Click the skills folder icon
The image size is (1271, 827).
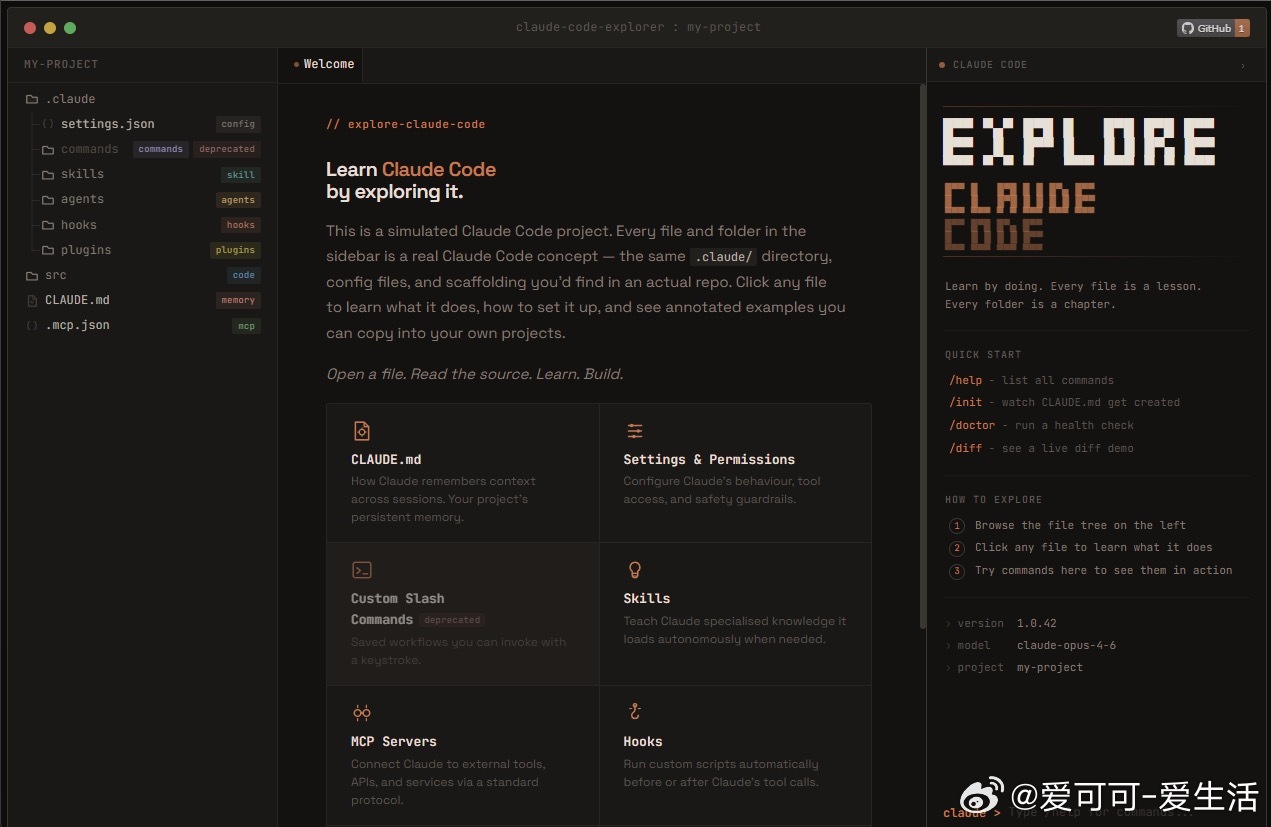[48, 174]
